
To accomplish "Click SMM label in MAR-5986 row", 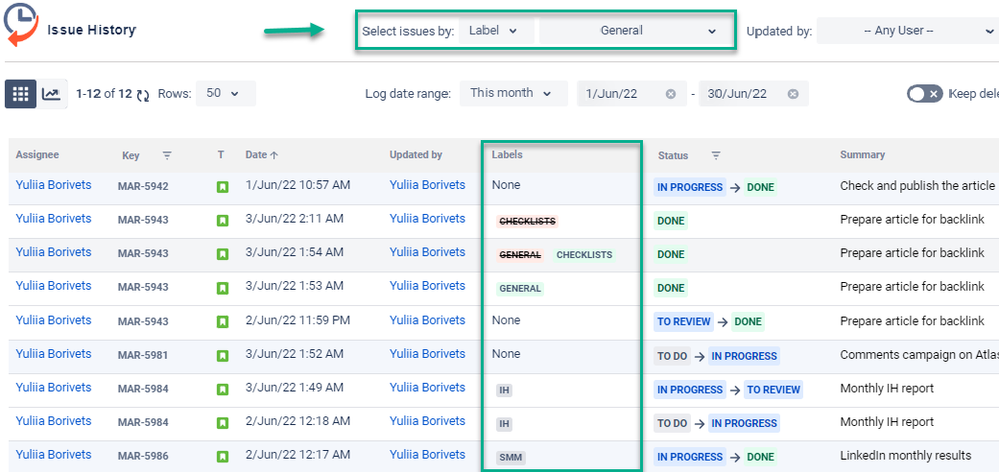I will (510, 457).
